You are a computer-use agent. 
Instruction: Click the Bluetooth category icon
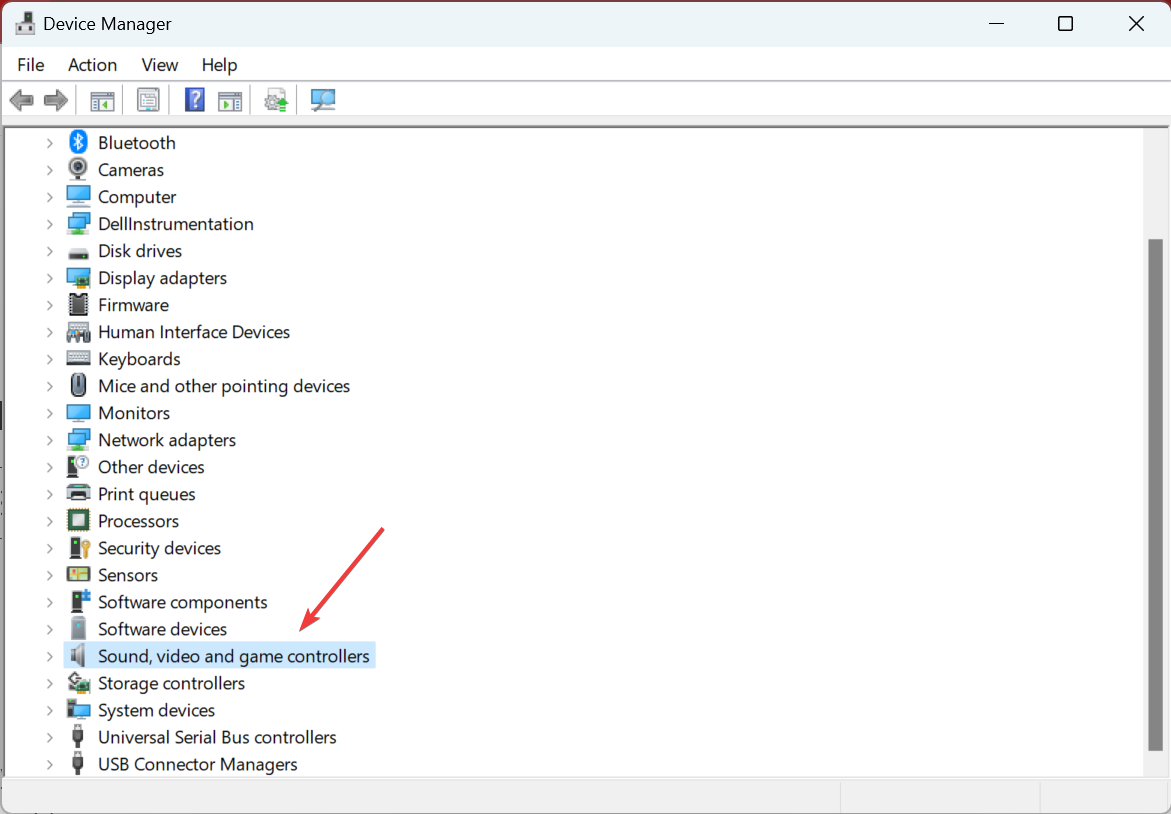click(78, 142)
